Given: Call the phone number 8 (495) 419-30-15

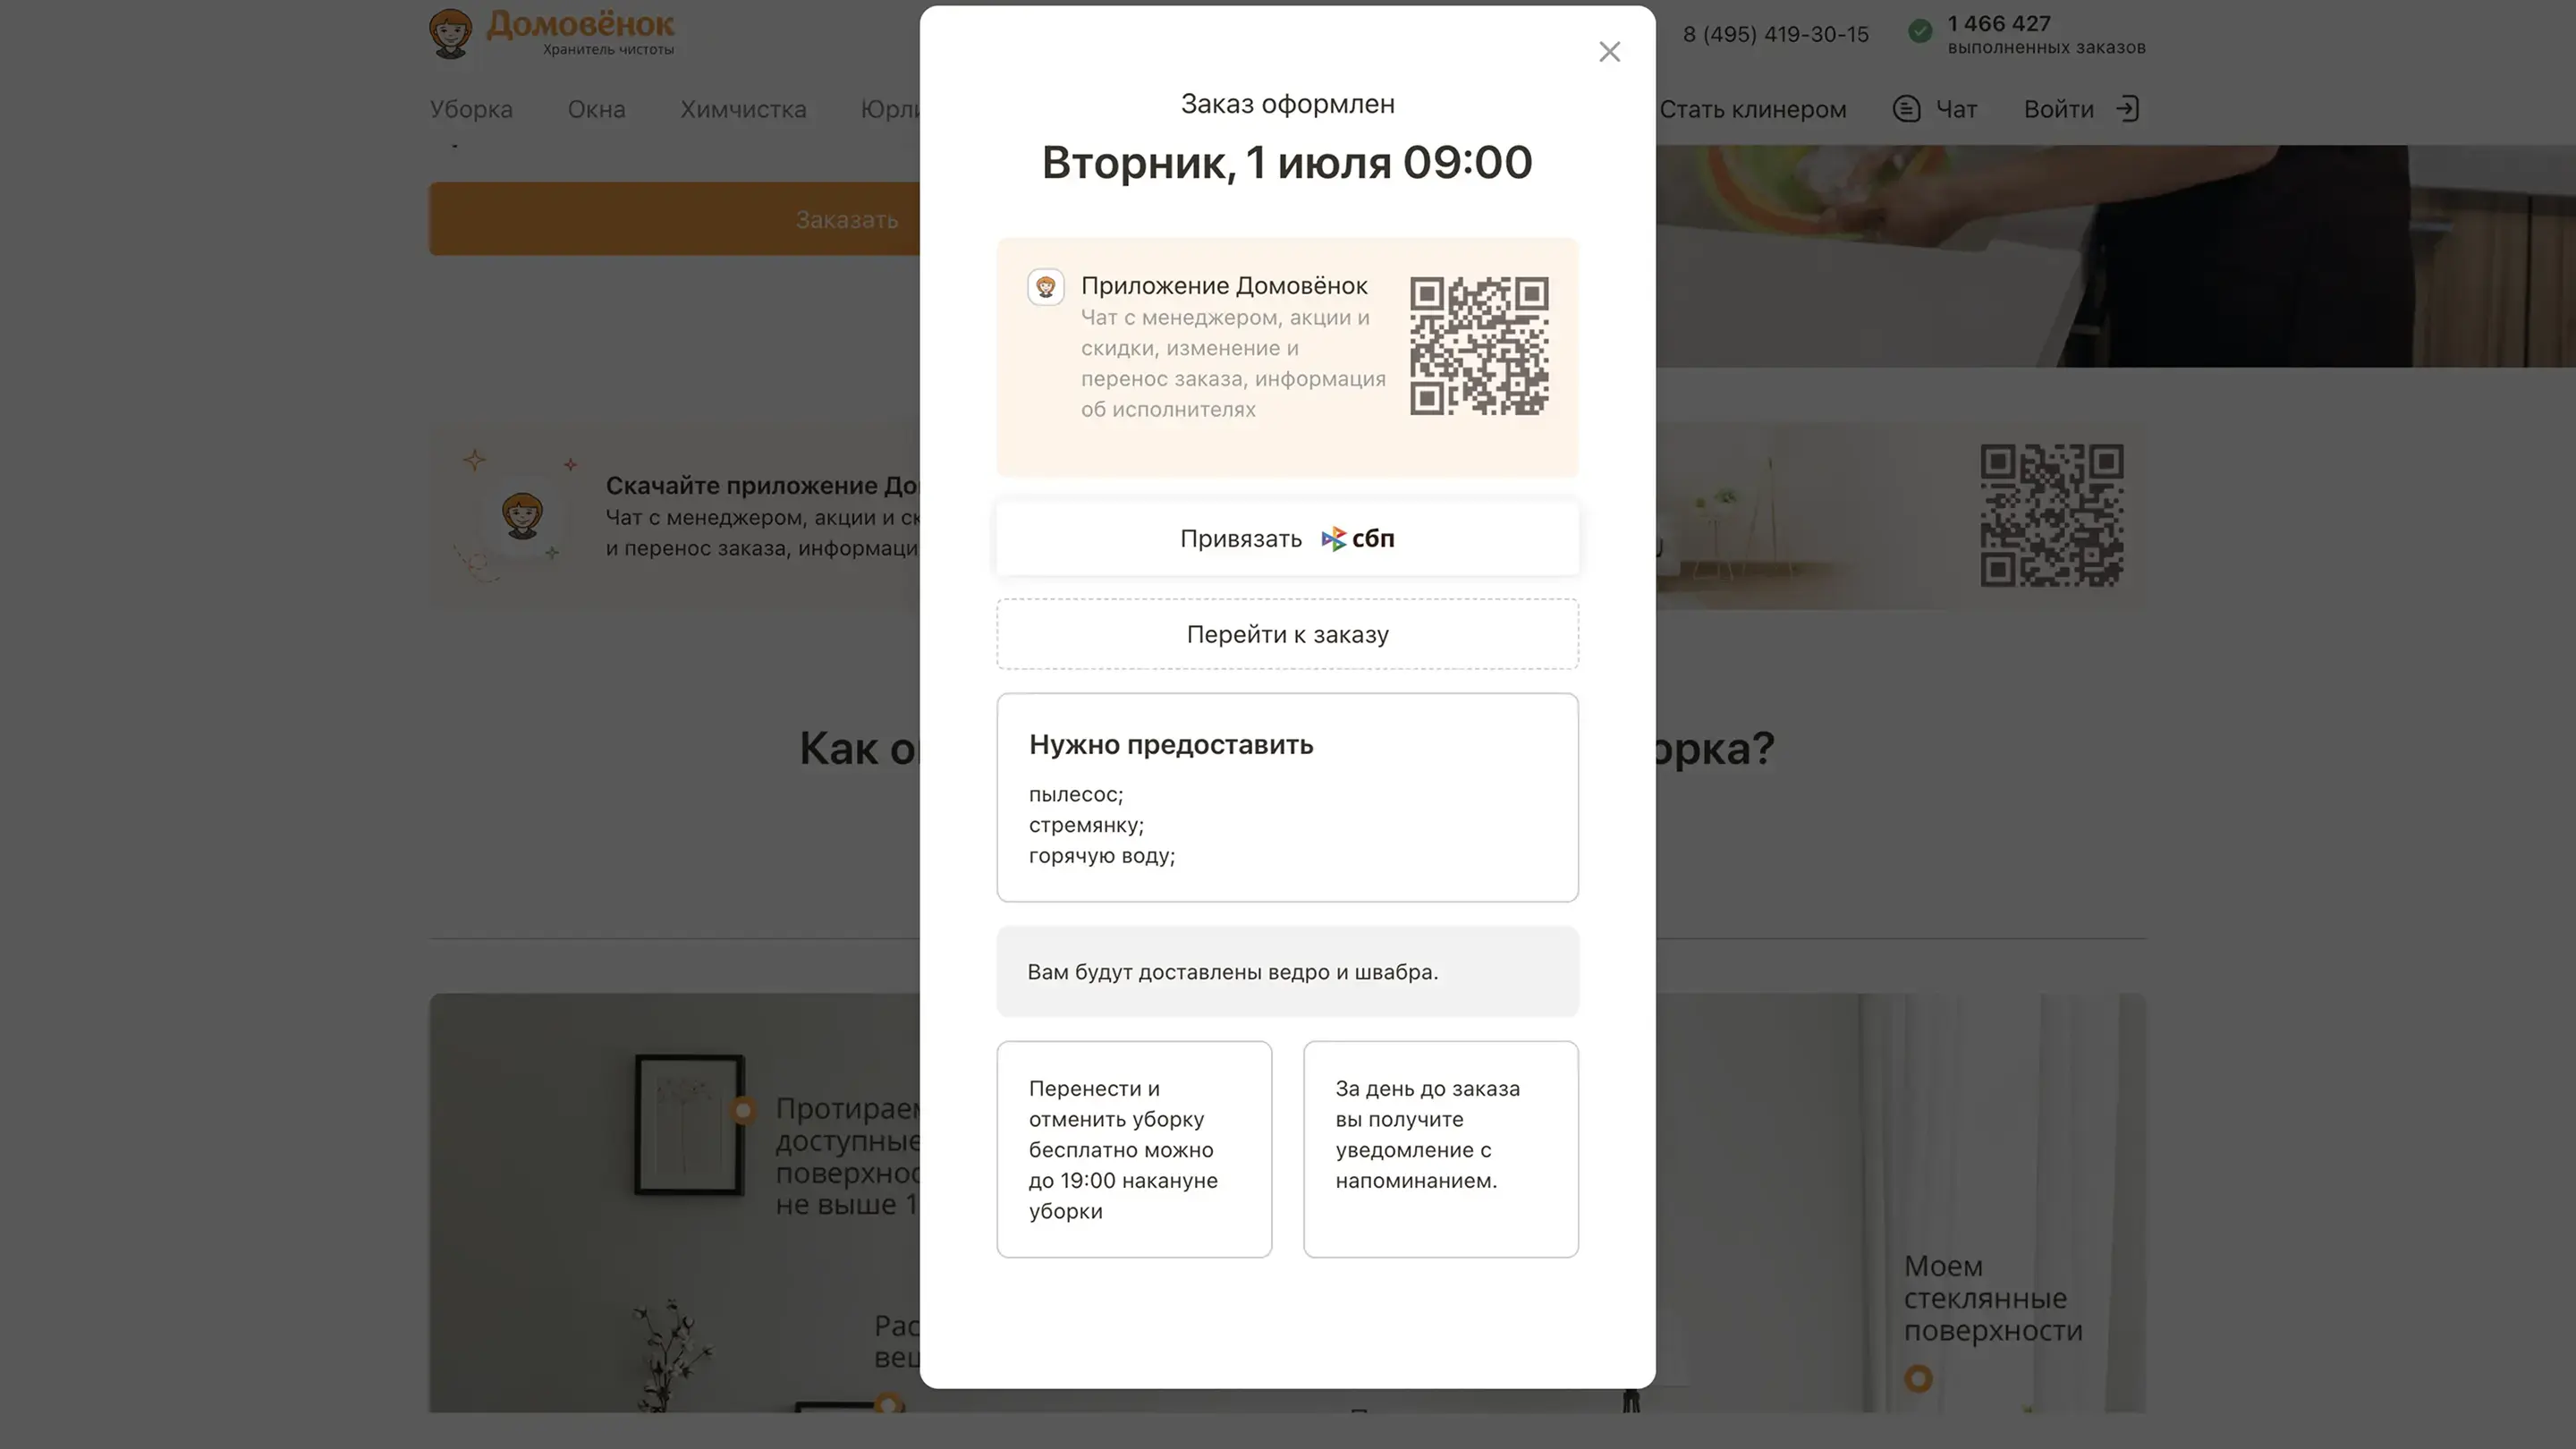Looking at the screenshot, I should click(x=1775, y=34).
